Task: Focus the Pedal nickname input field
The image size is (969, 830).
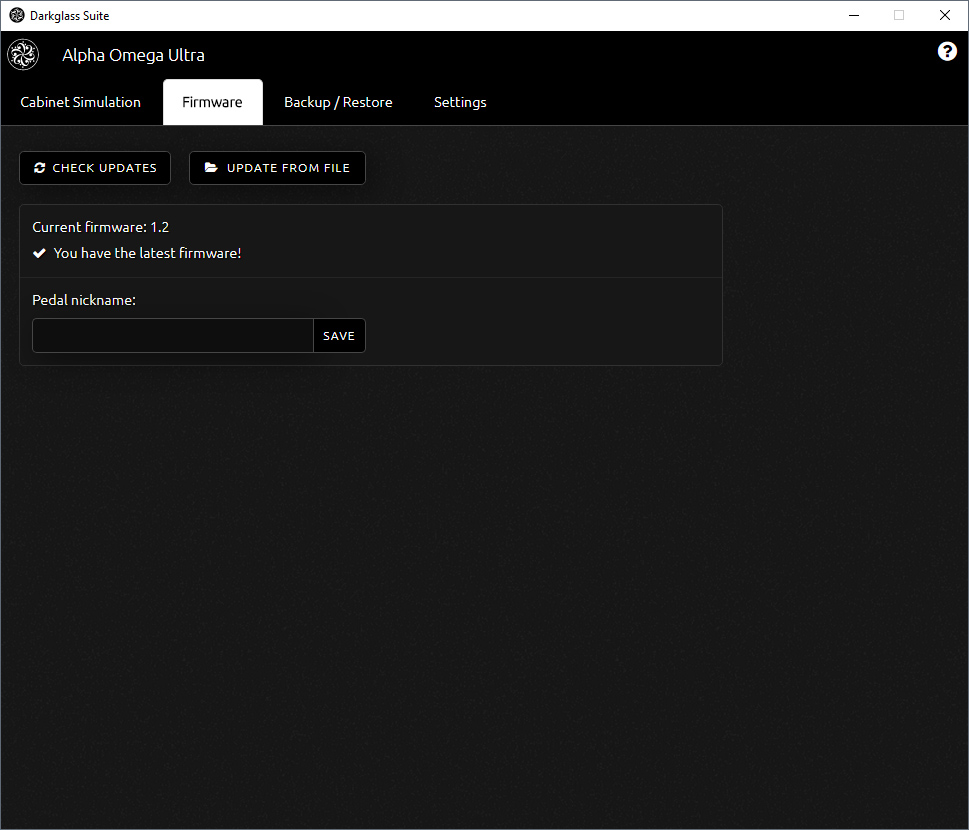Action: pyautogui.click(x=173, y=336)
